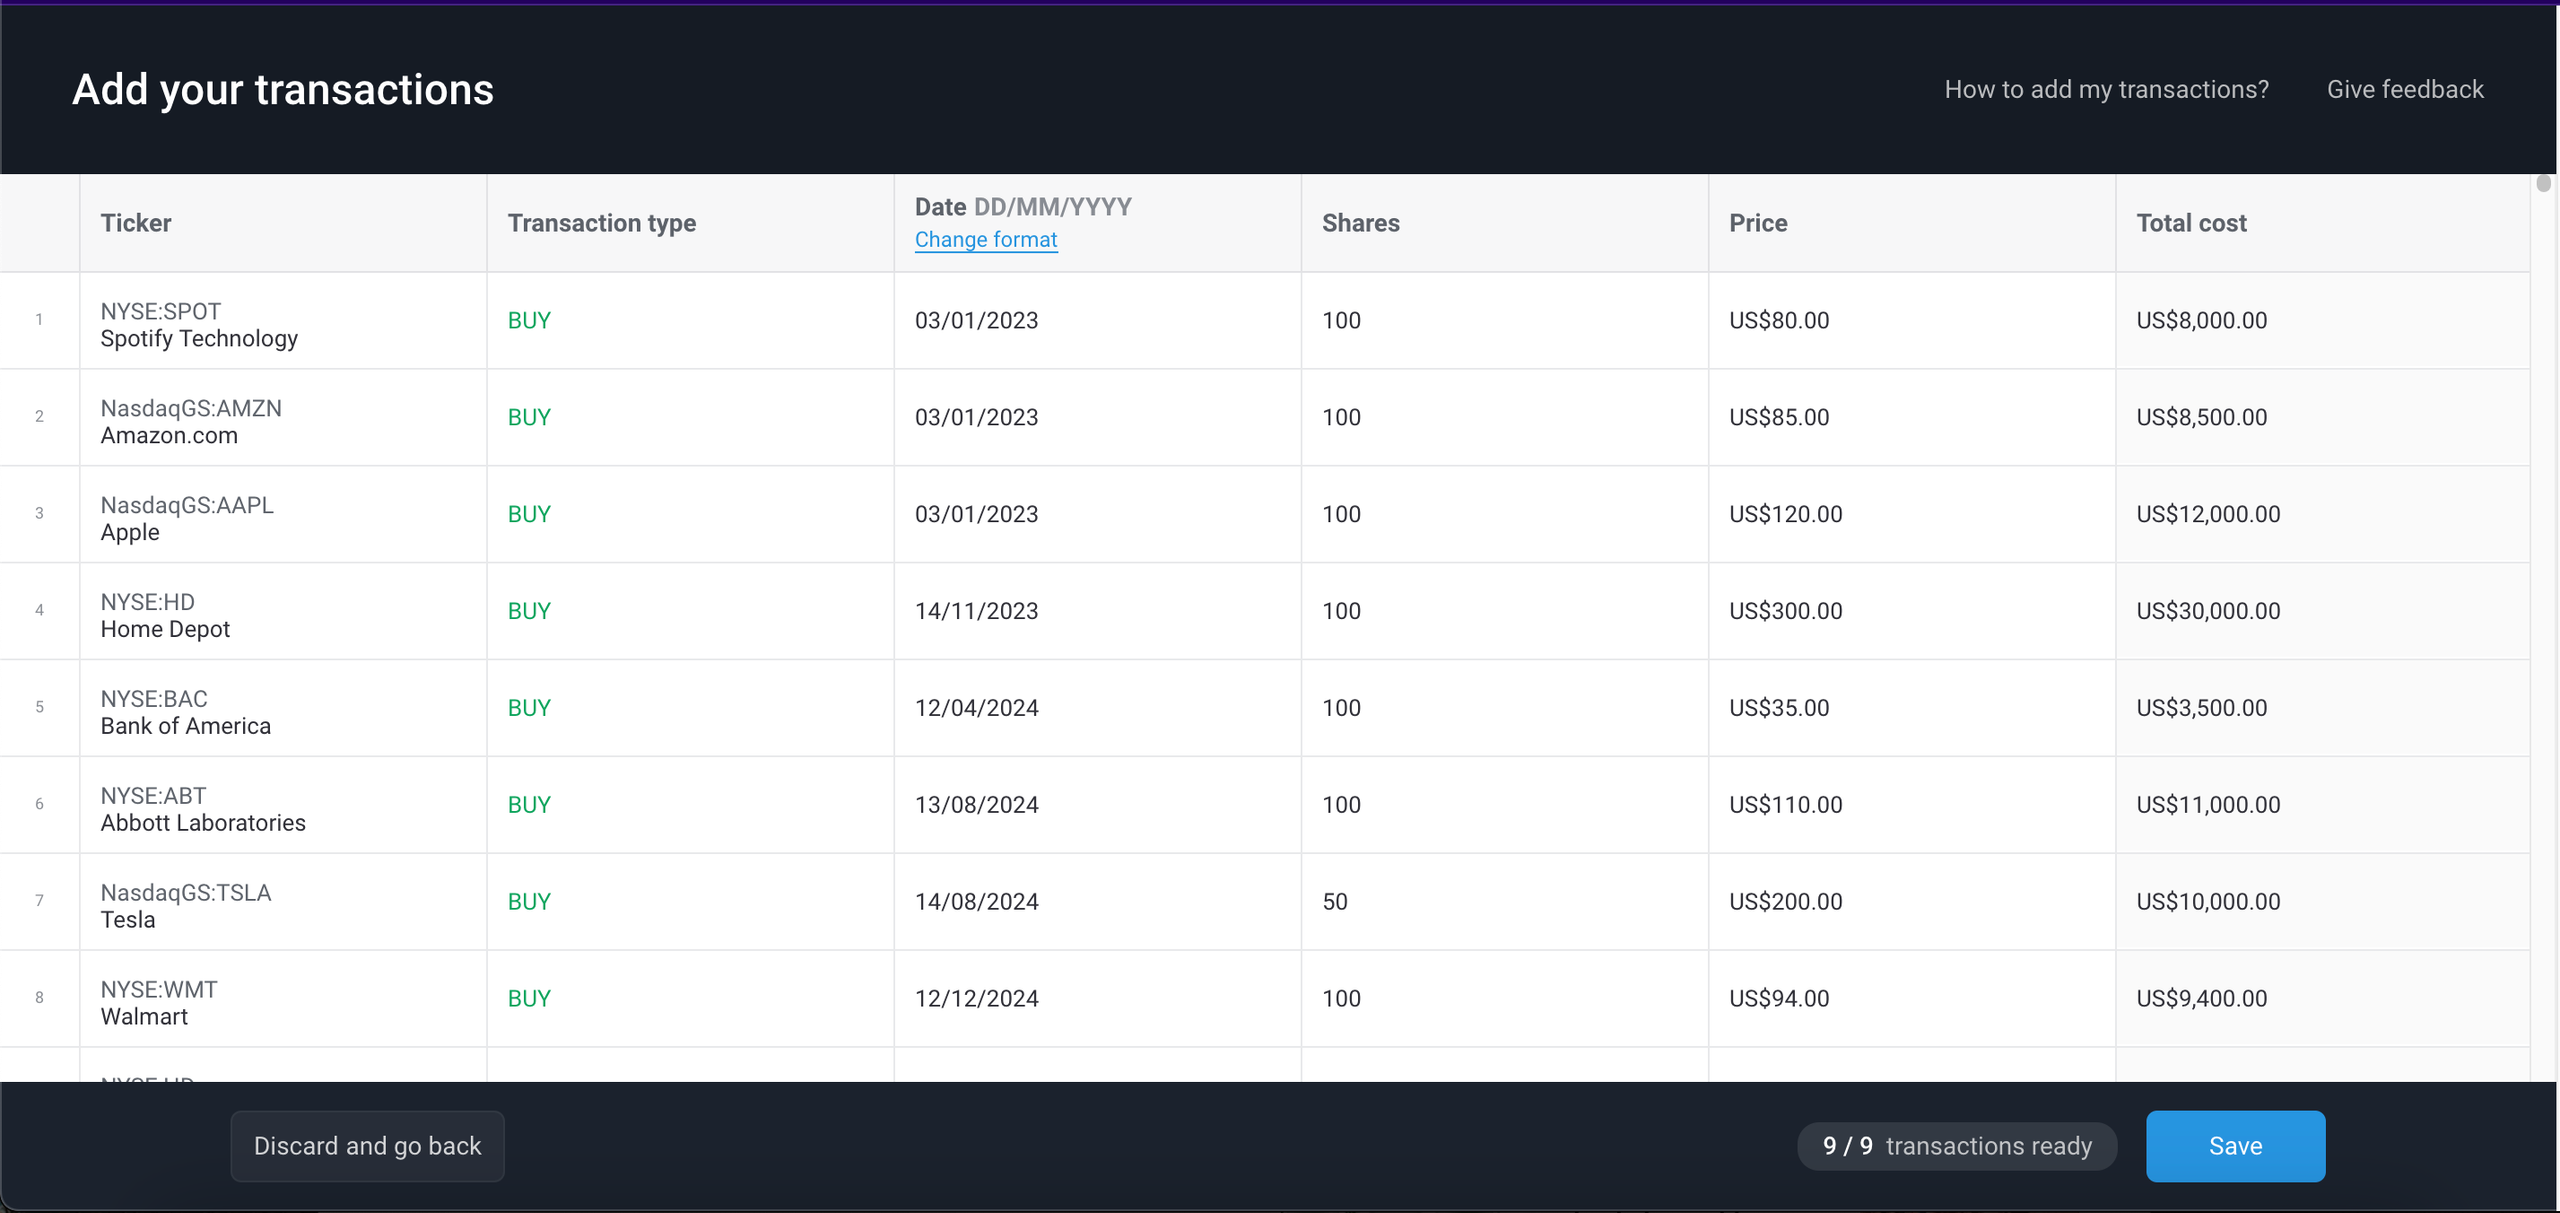Click price US$120.00 cell
This screenshot has width=2560, height=1213.
coord(1912,515)
